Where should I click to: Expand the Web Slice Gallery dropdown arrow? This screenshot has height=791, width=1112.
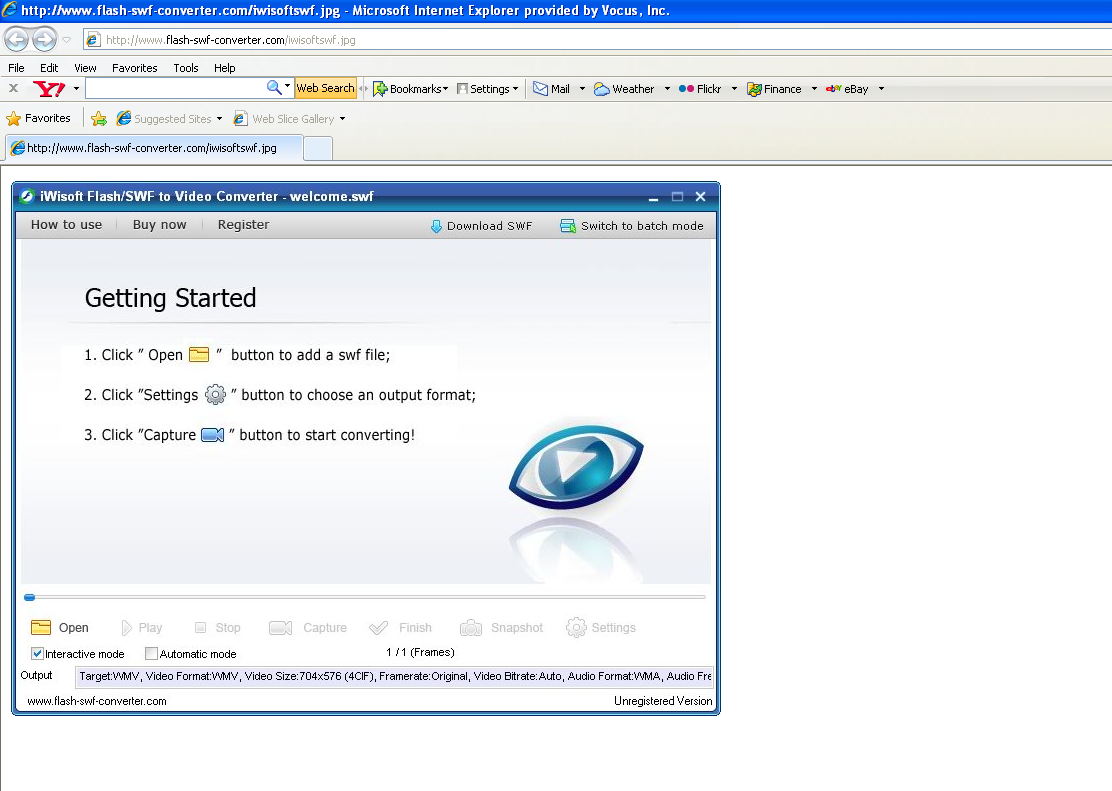point(343,118)
